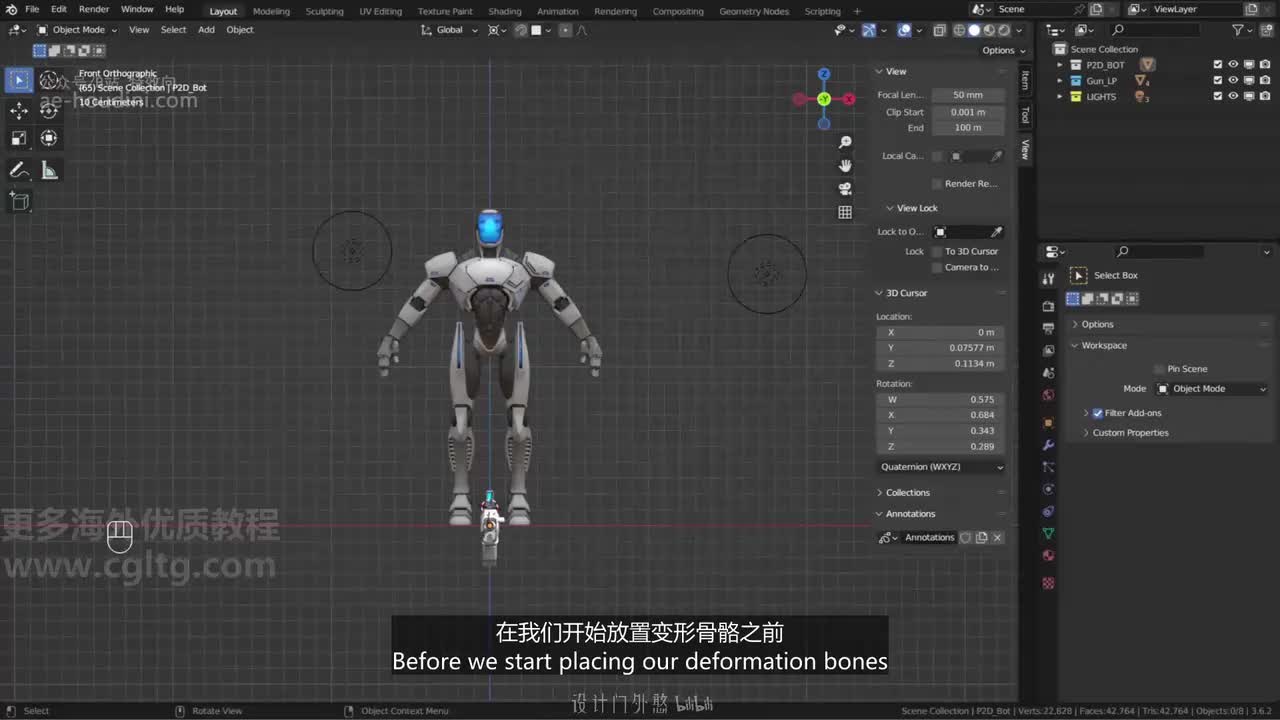Activate the Scale tool
Screen dimensions: 1280x720
19,138
